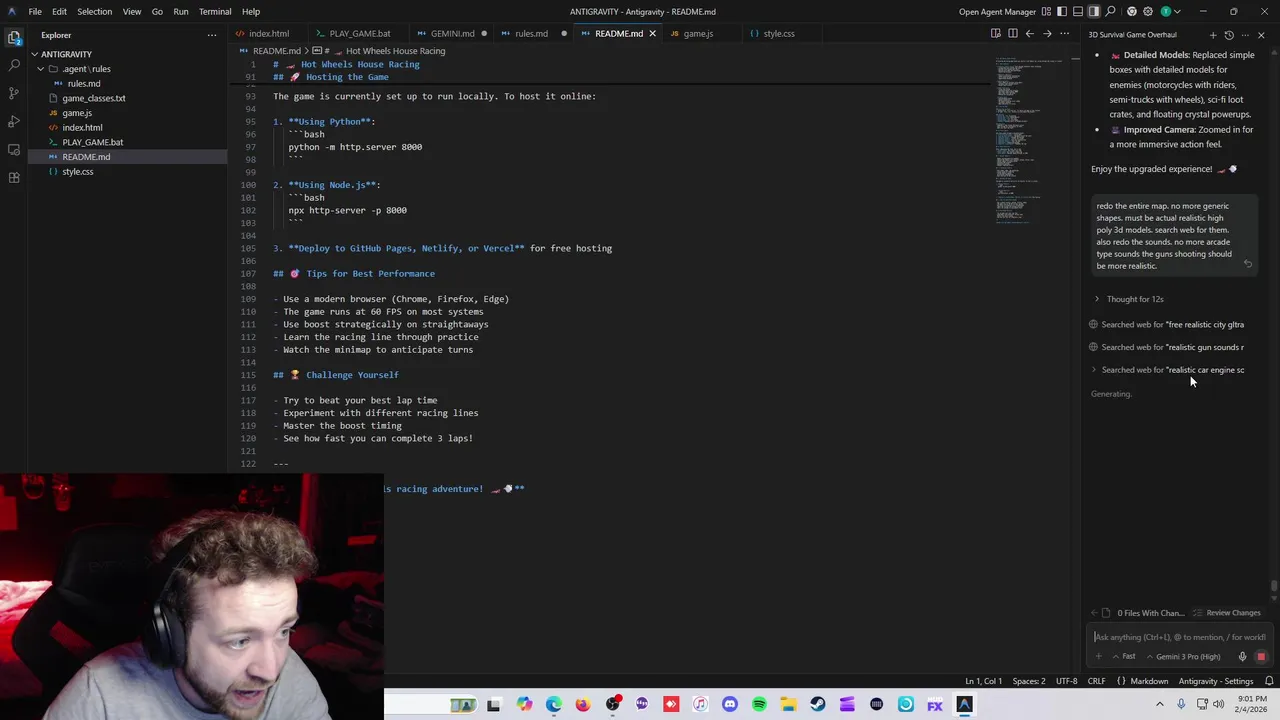Viewport: 1280px width, 720px height.
Task: Stop generation with red stop button
Action: point(1261,657)
